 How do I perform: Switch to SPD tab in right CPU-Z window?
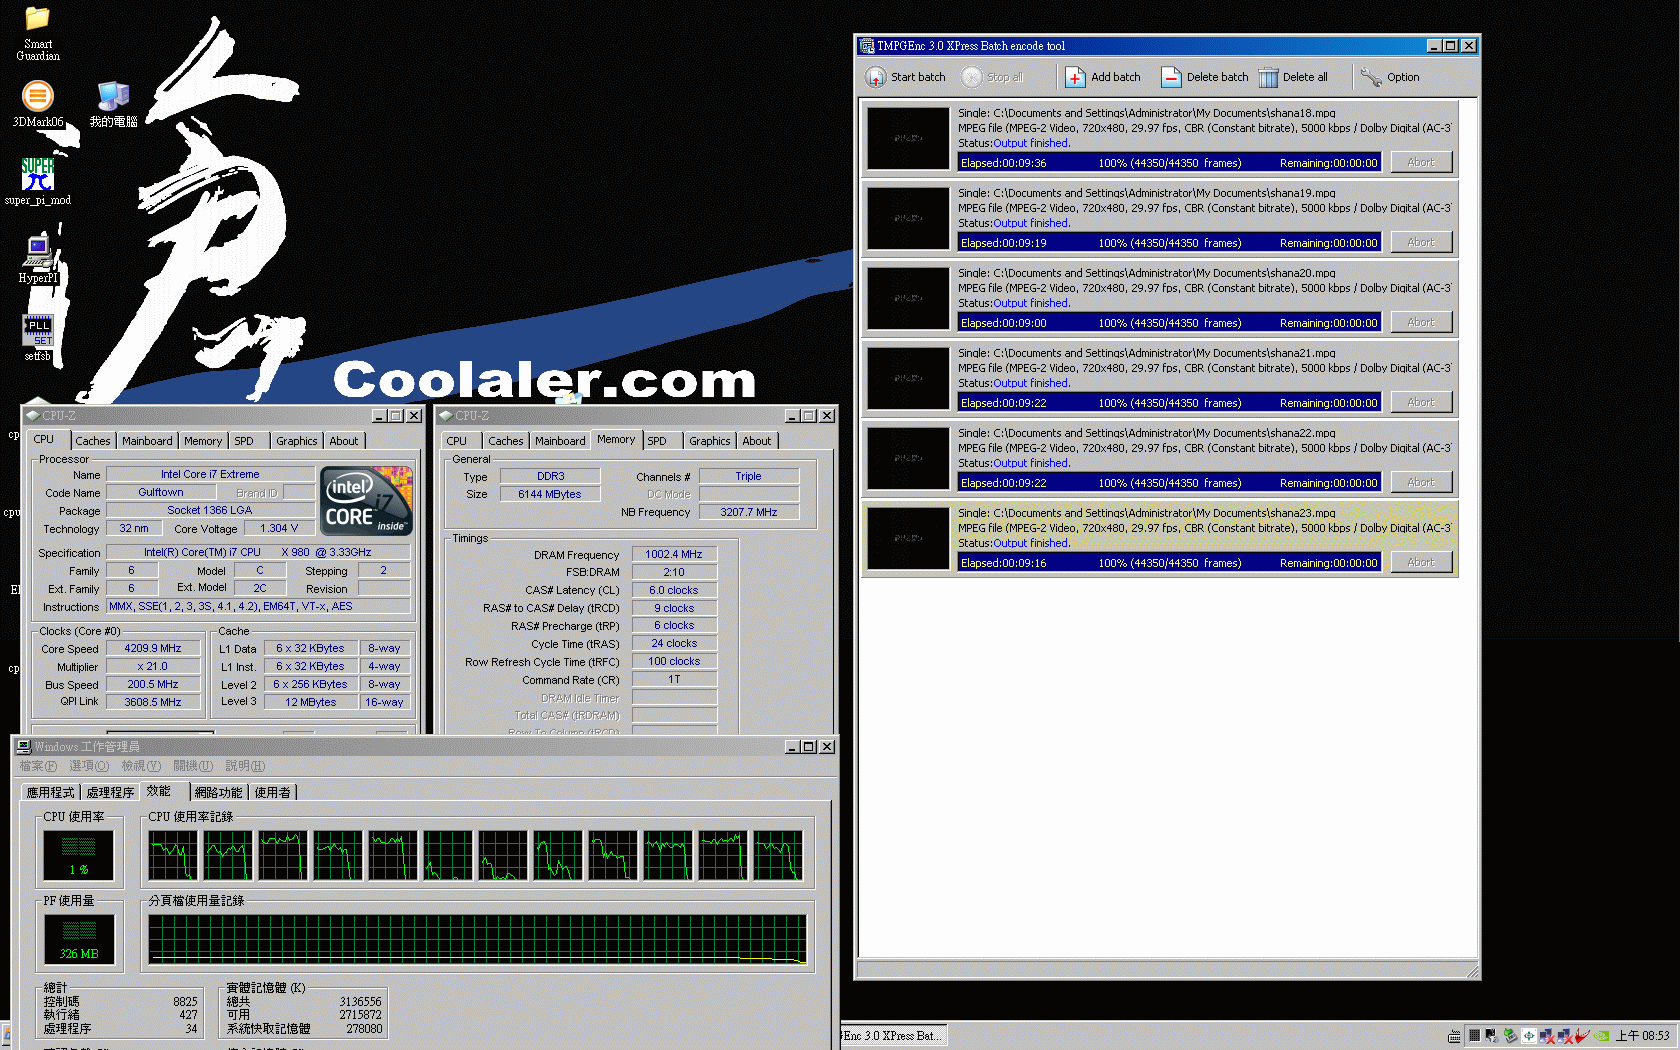pos(657,441)
